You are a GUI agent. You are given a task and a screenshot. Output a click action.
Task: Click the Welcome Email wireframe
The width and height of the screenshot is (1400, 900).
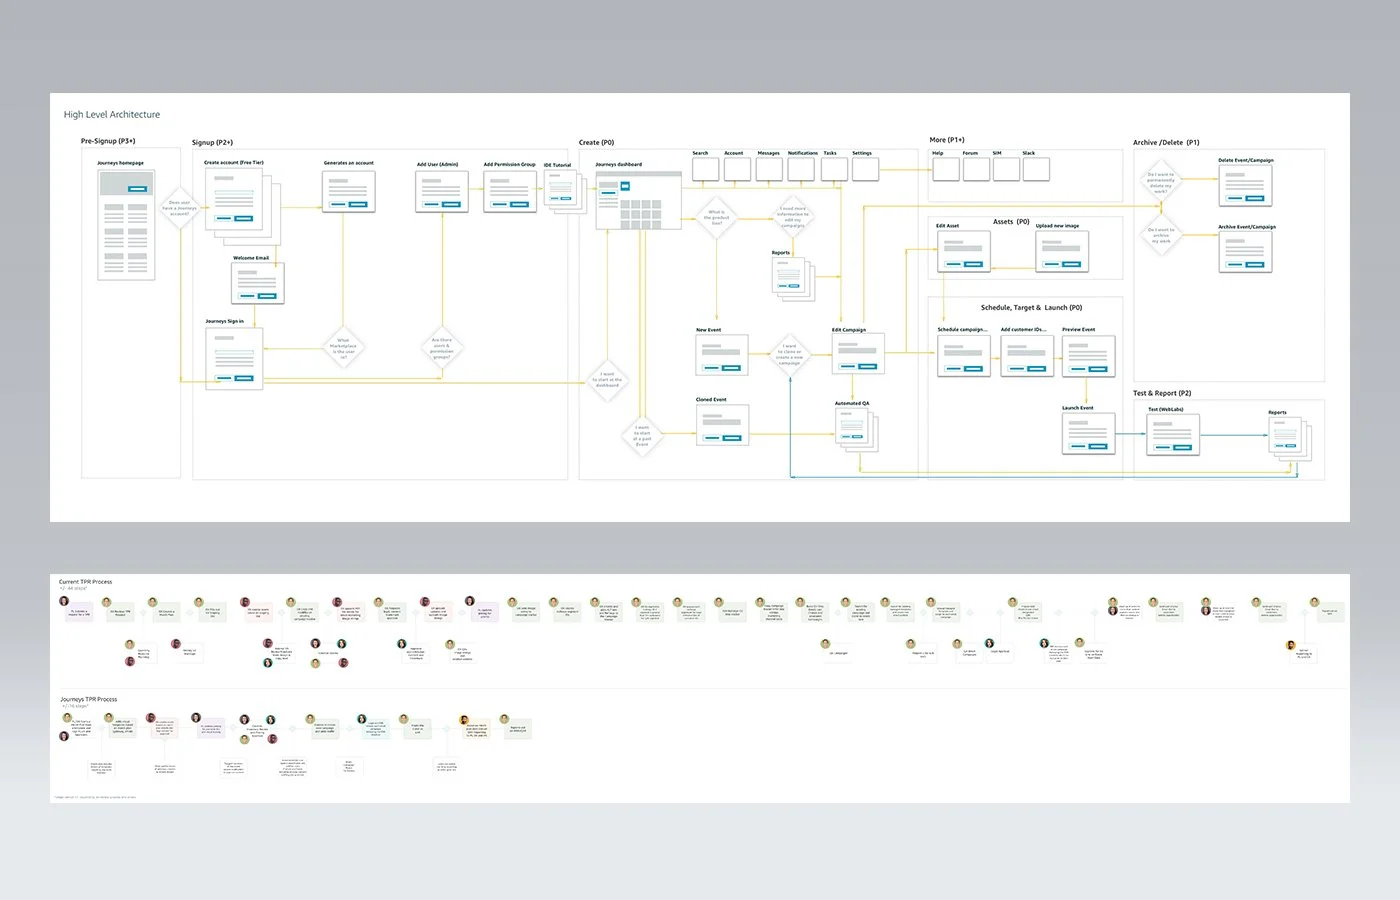click(258, 283)
